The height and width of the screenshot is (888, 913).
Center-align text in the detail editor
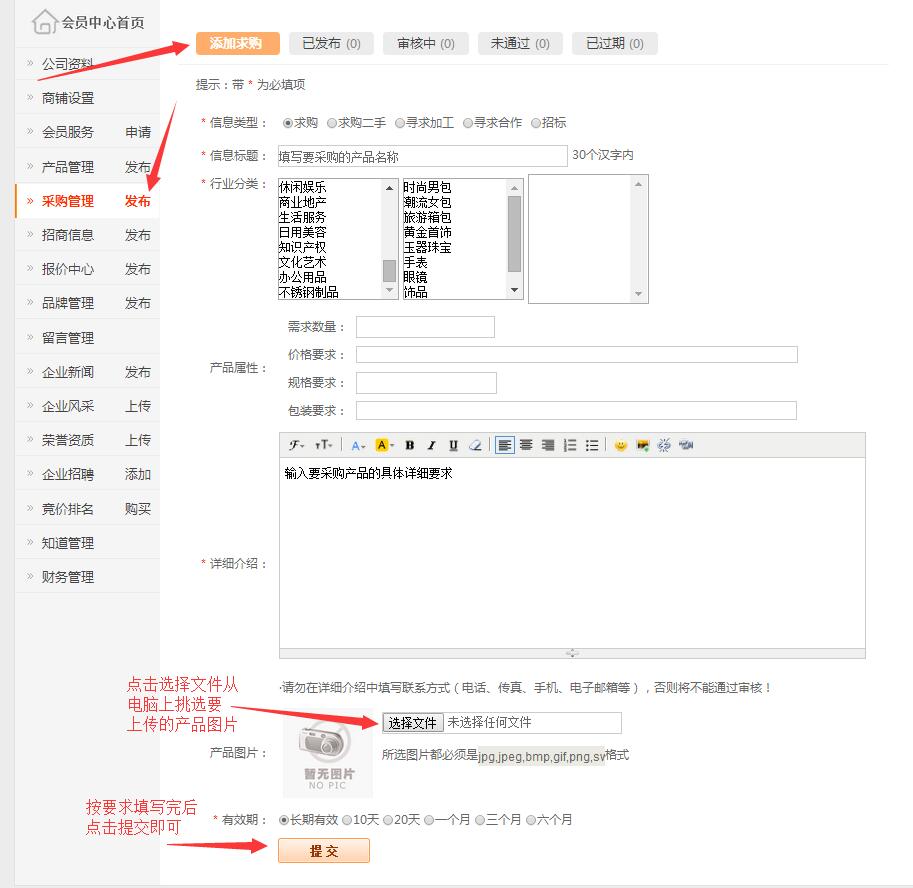[526, 445]
